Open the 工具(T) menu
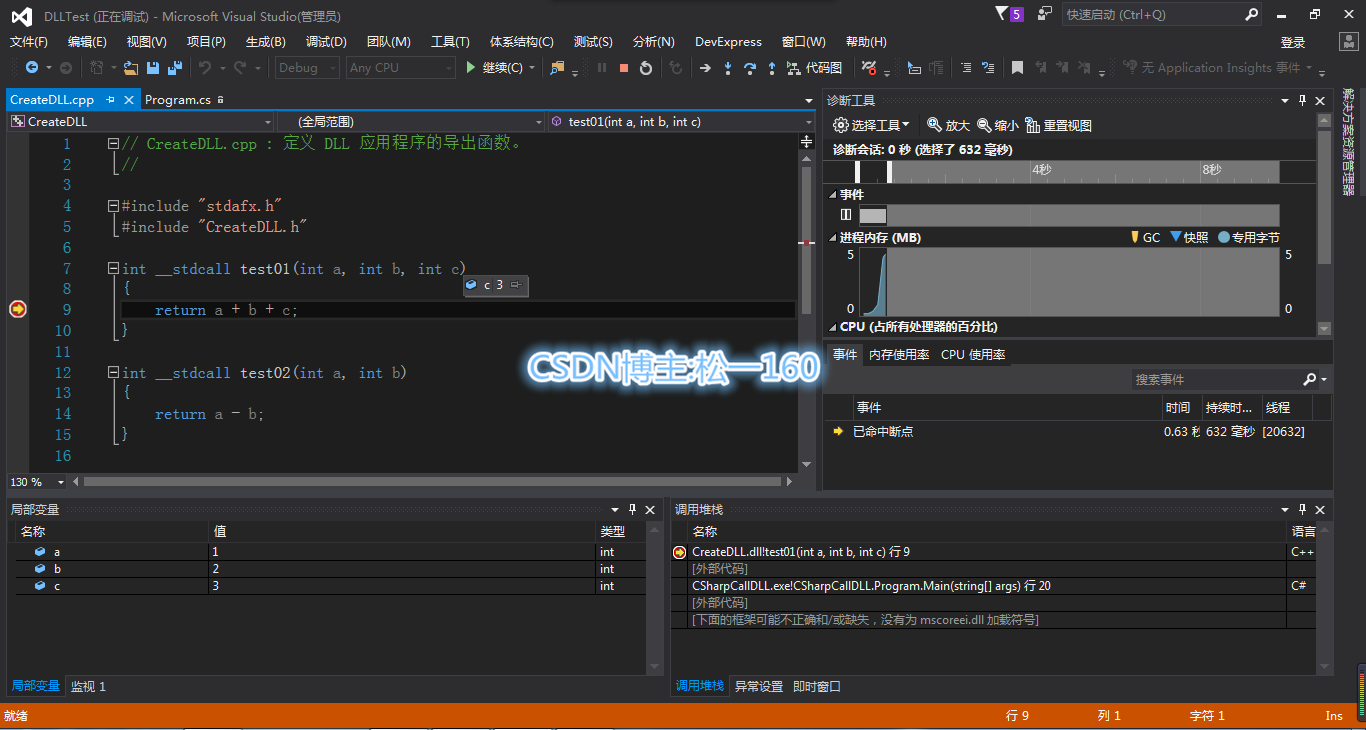1366x730 pixels. (450, 42)
